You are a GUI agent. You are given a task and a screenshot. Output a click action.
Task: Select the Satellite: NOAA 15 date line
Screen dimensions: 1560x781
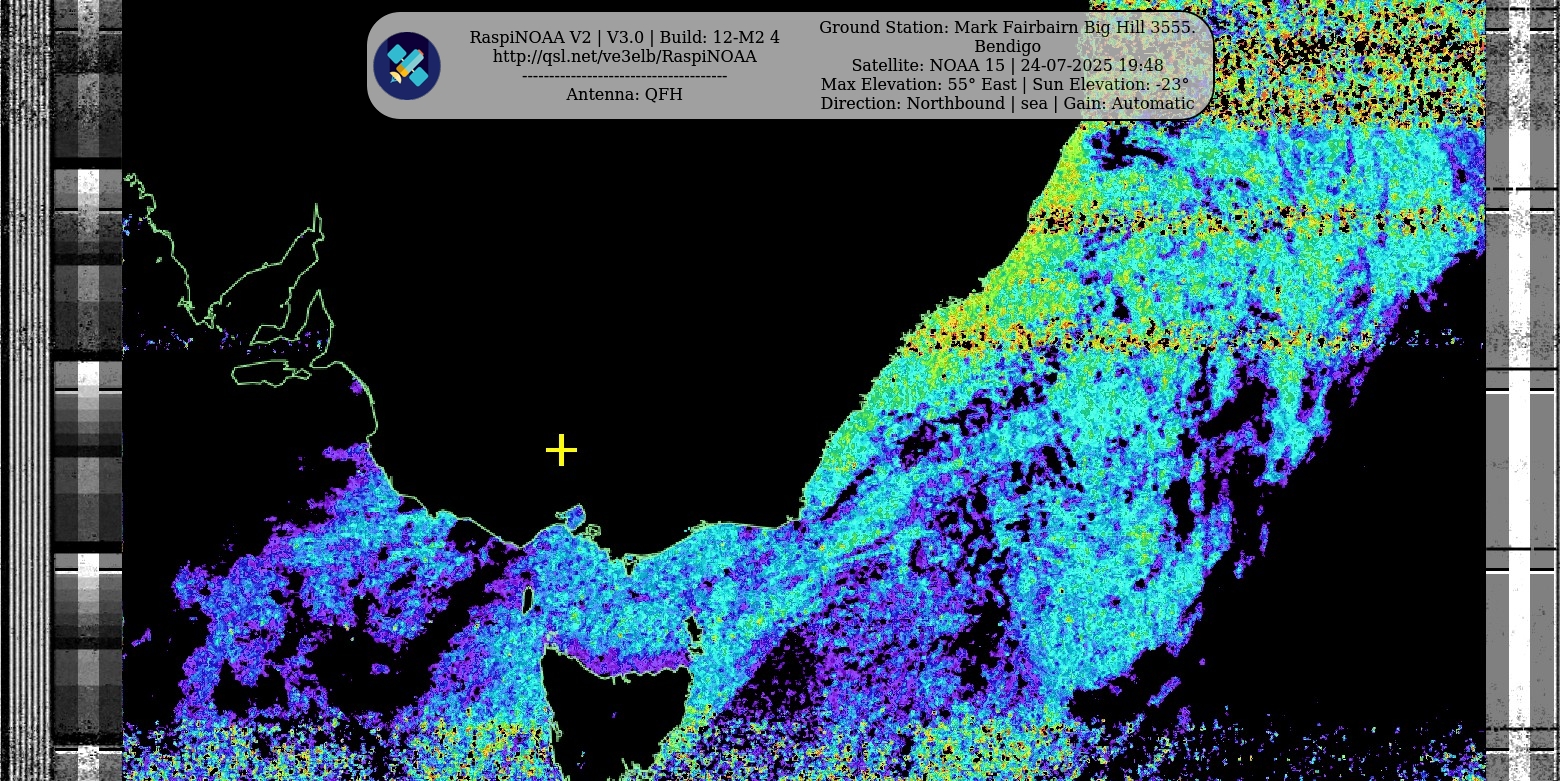(x=1006, y=65)
